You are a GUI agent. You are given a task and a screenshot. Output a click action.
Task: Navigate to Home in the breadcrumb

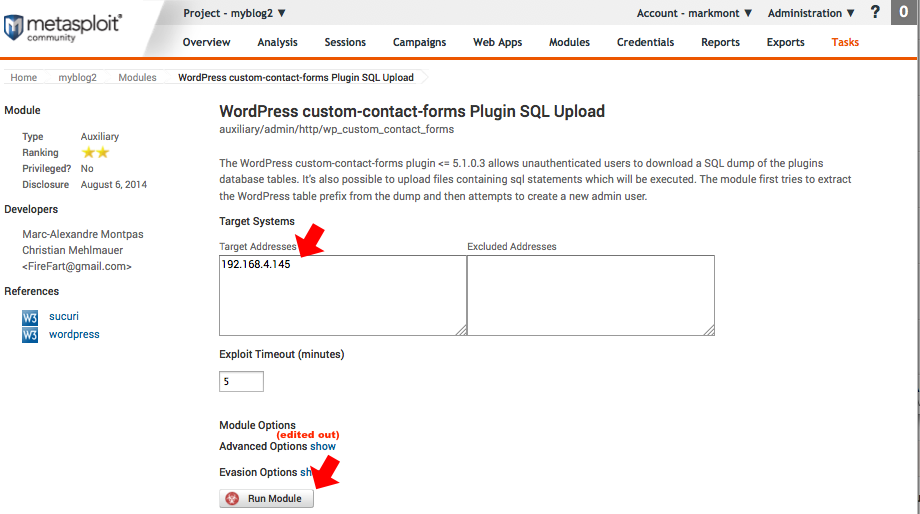[x=24, y=78]
